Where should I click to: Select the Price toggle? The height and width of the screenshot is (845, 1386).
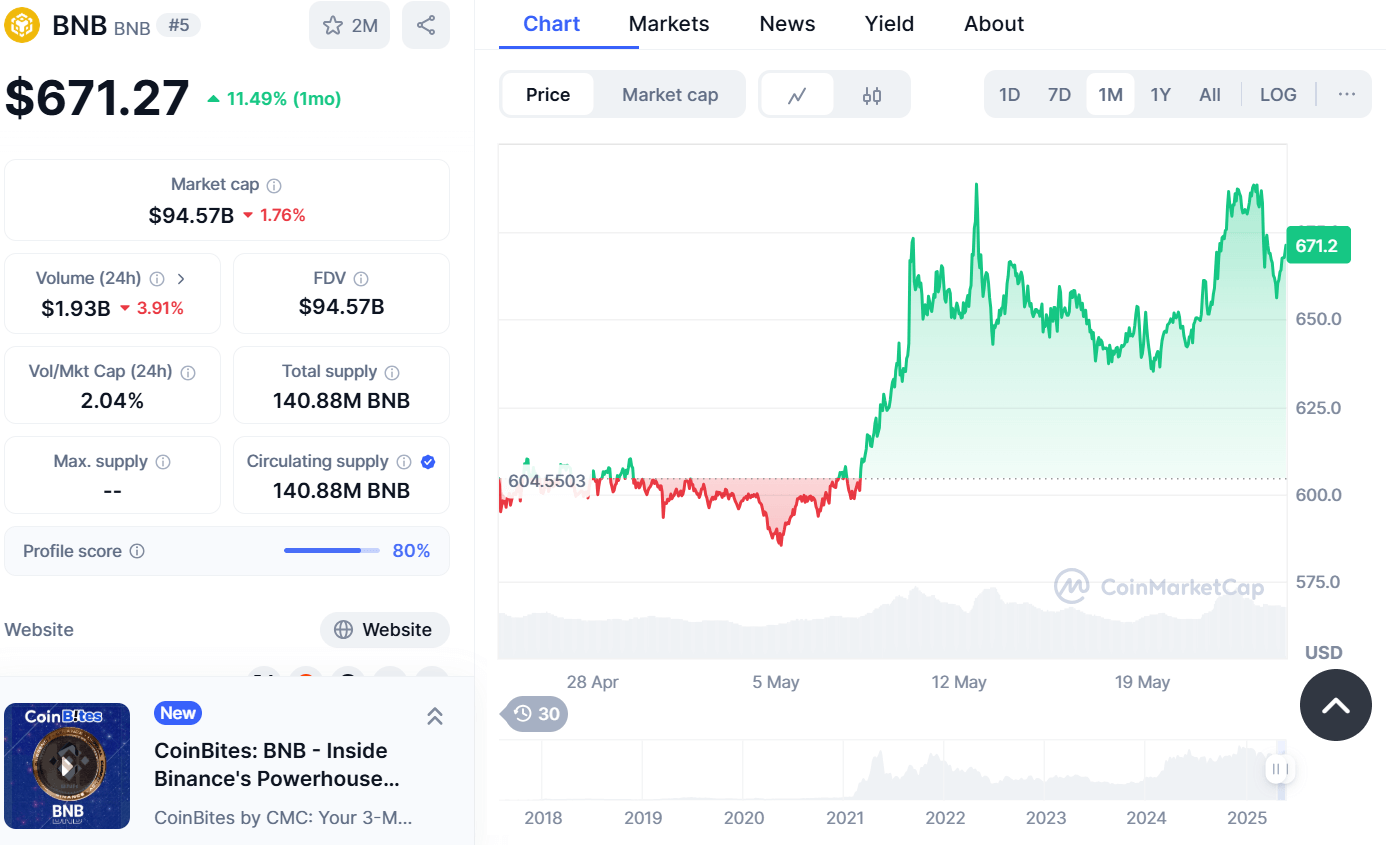pyautogui.click(x=548, y=95)
